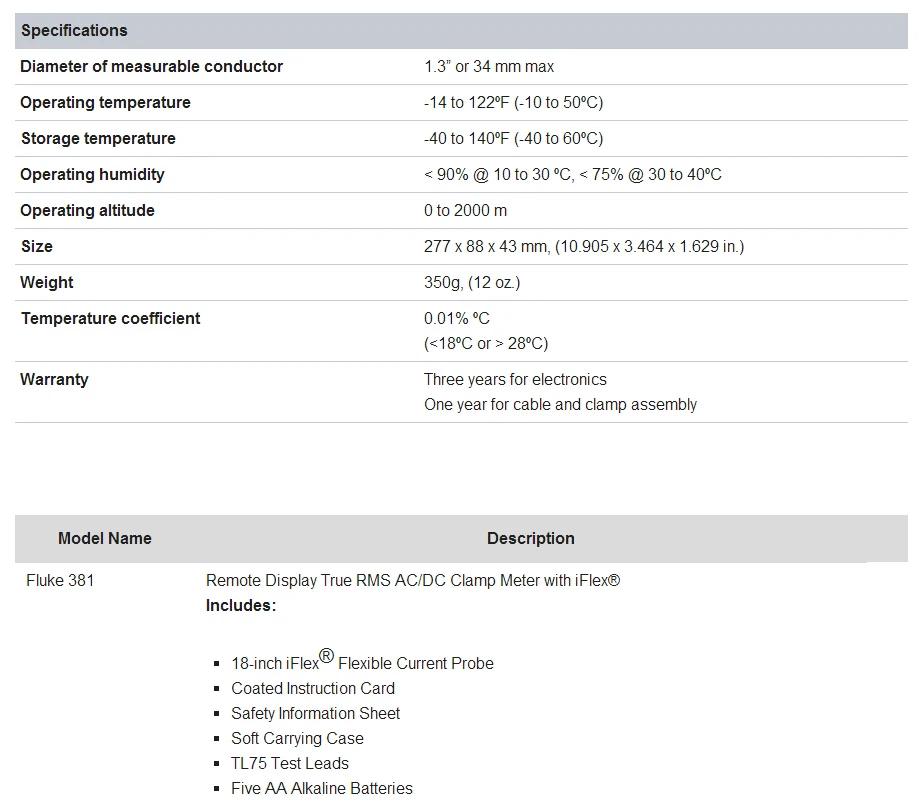This screenshot has height=806, width=919.
Task: Click the Operating temperature row label
Action: point(105,103)
